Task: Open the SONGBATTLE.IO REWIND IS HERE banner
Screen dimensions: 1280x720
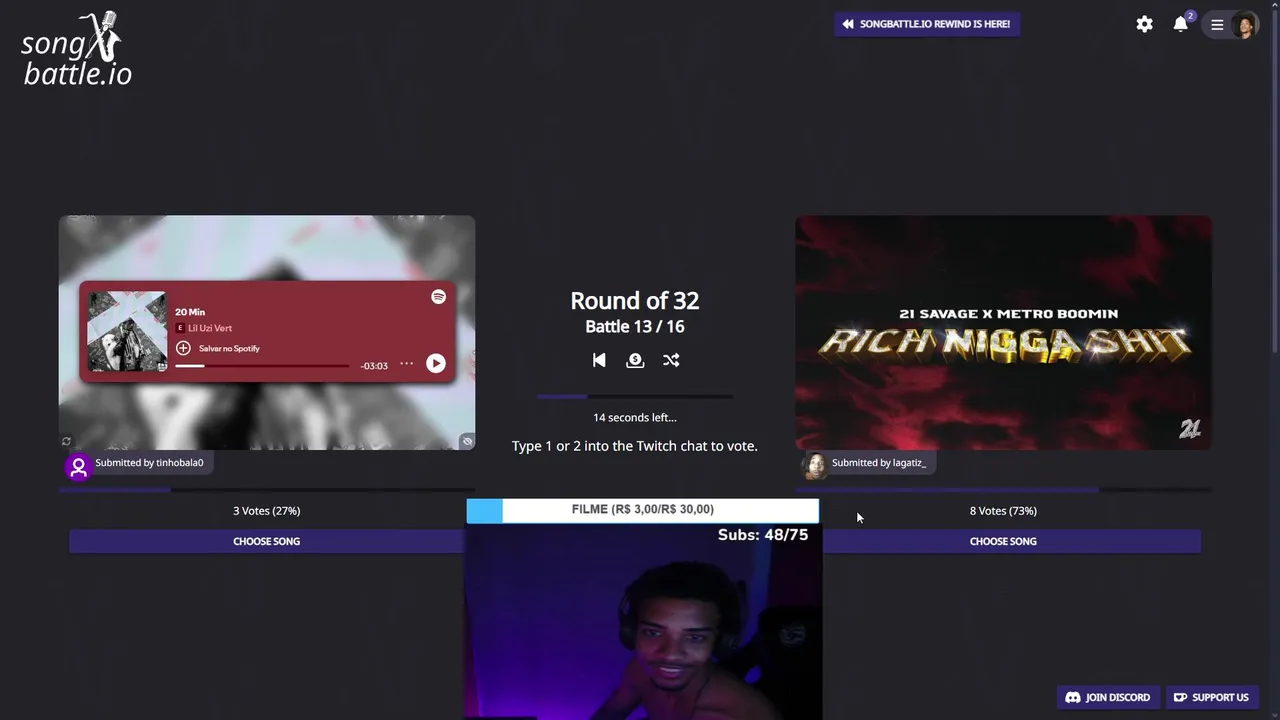Action: point(927,24)
